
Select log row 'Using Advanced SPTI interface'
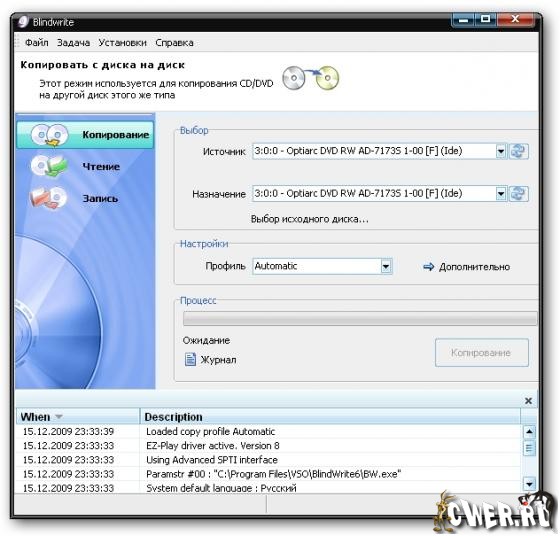269,460
